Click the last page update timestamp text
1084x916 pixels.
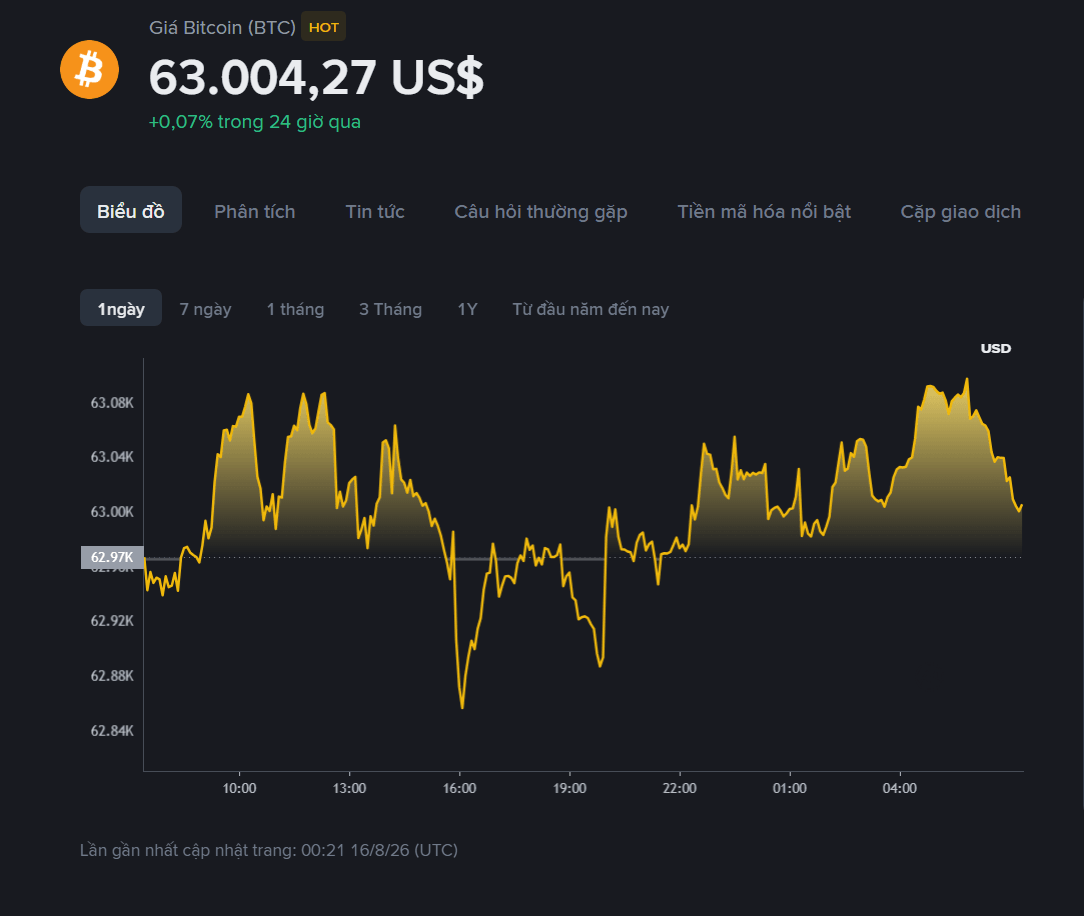269,850
